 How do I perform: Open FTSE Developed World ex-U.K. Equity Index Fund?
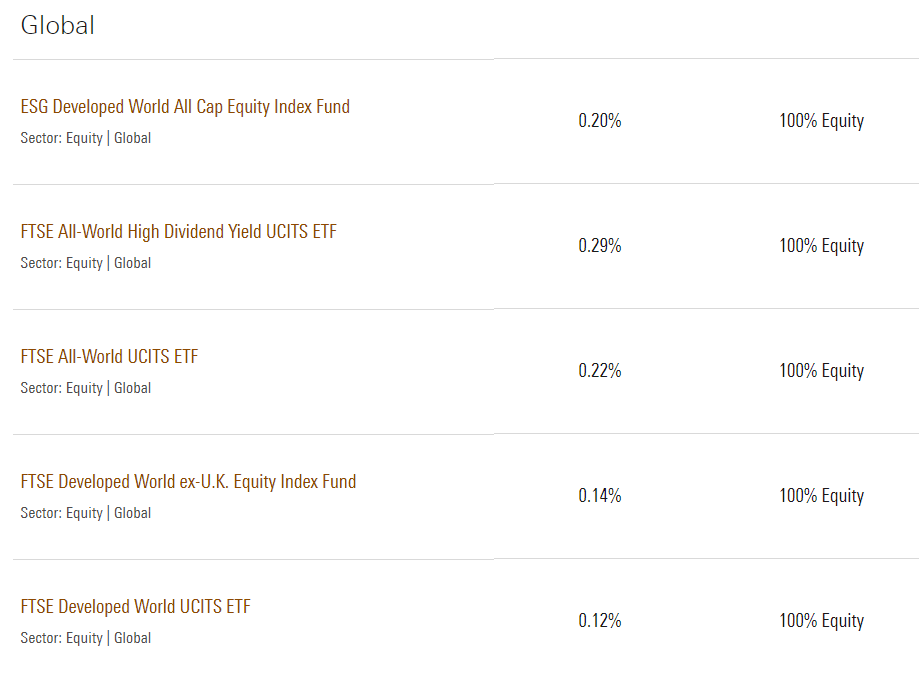[188, 482]
